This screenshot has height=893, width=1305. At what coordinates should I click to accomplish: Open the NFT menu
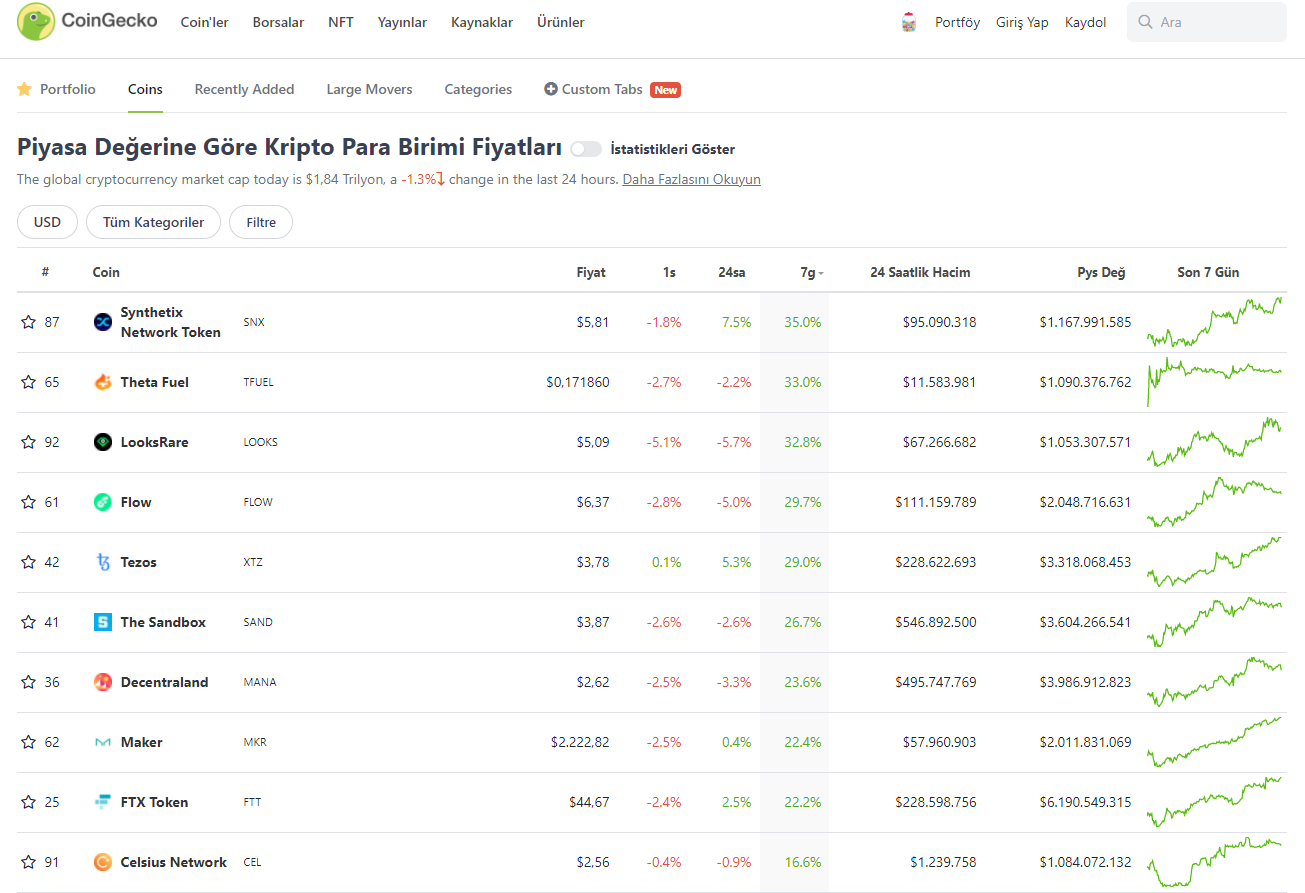click(x=341, y=22)
